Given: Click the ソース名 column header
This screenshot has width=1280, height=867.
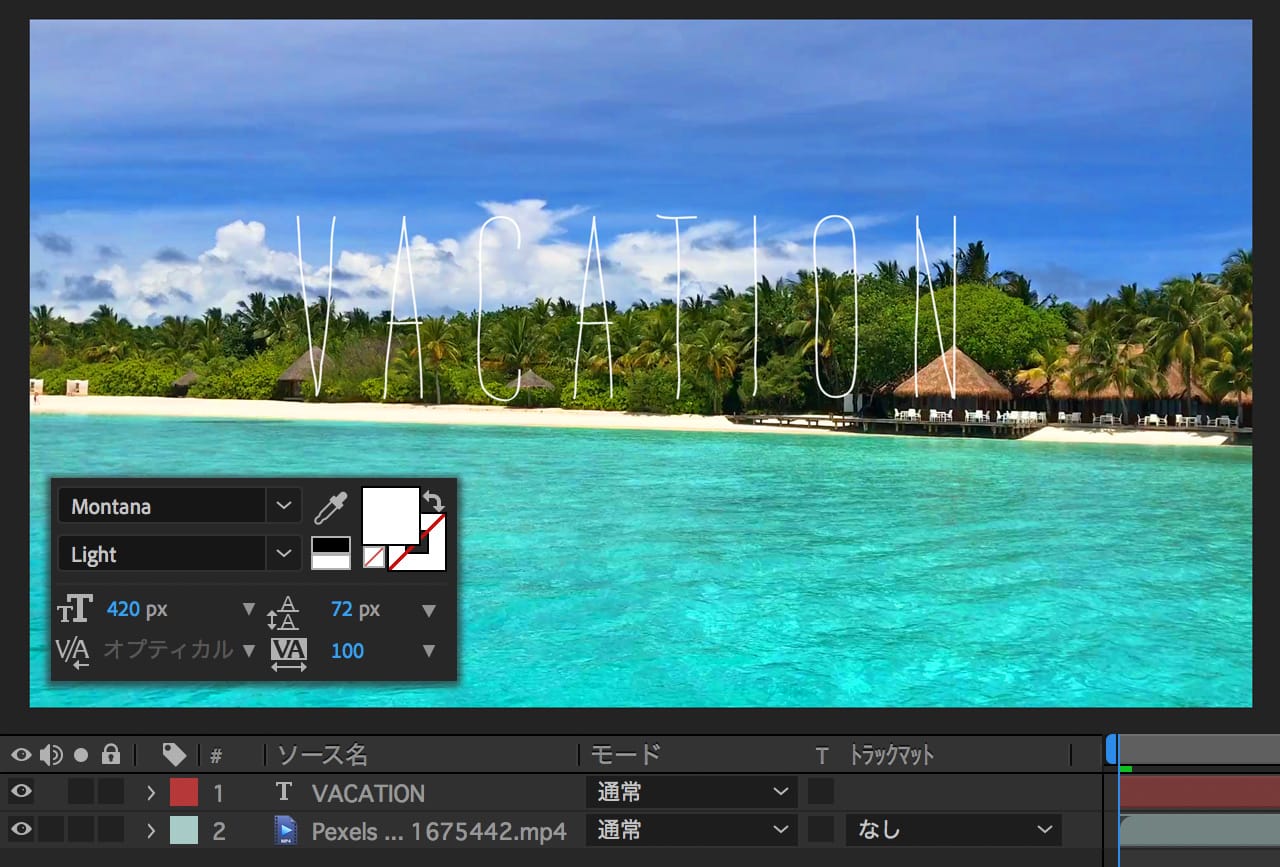Looking at the screenshot, I should pyautogui.click(x=323, y=754).
